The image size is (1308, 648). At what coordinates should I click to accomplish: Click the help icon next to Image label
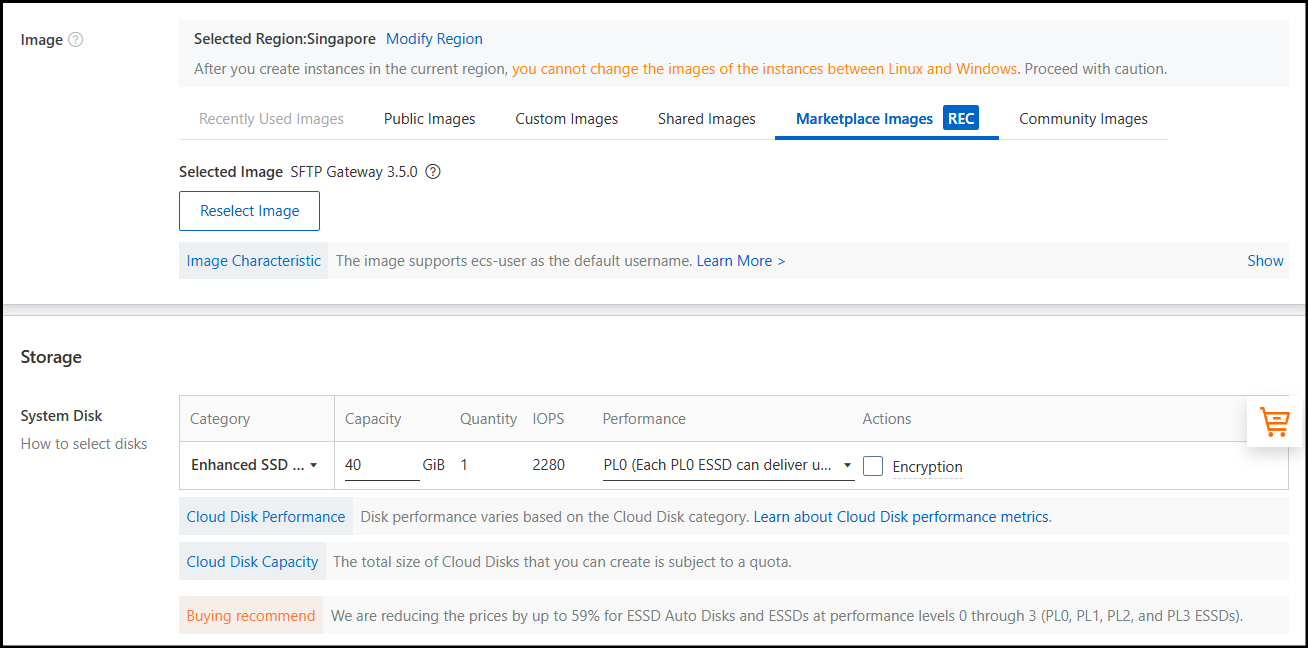(76, 40)
